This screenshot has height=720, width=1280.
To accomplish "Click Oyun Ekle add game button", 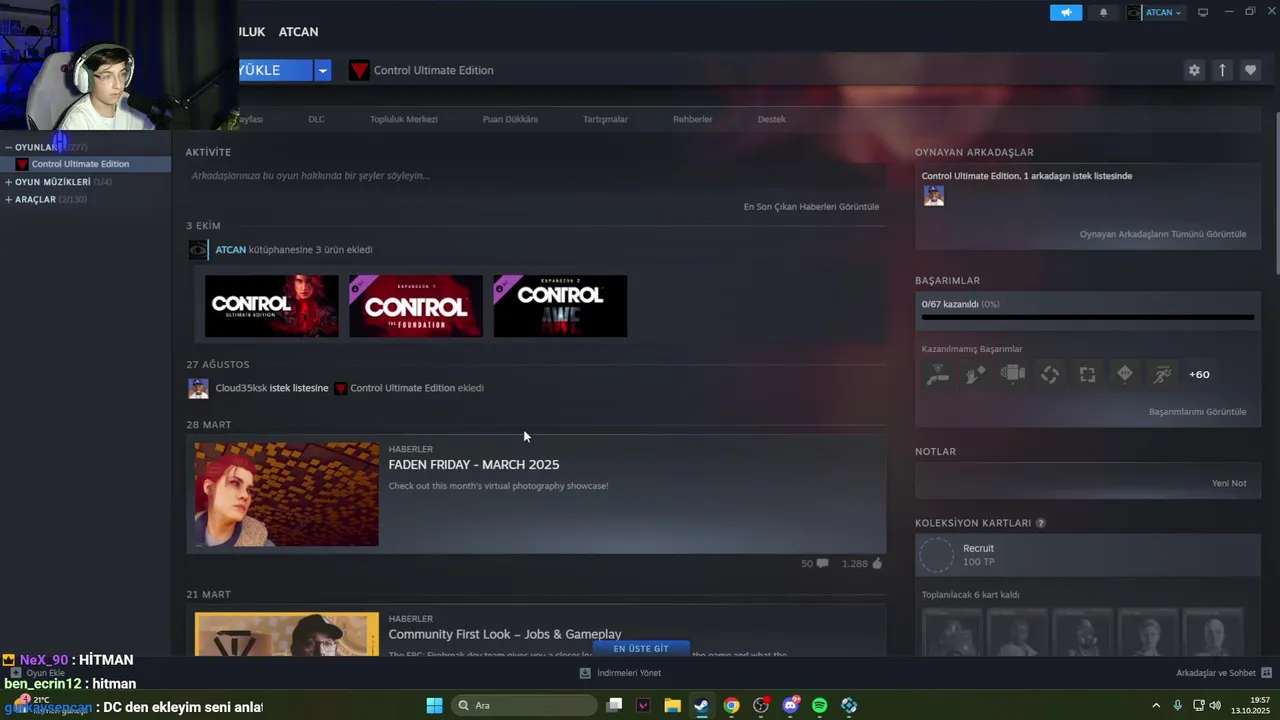I will point(38,673).
